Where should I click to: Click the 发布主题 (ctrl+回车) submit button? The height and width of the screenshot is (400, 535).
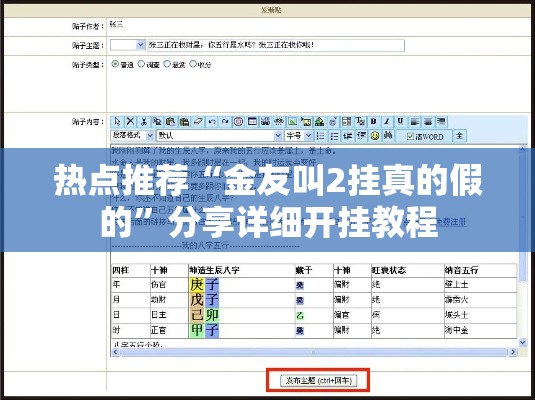click(318, 380)
